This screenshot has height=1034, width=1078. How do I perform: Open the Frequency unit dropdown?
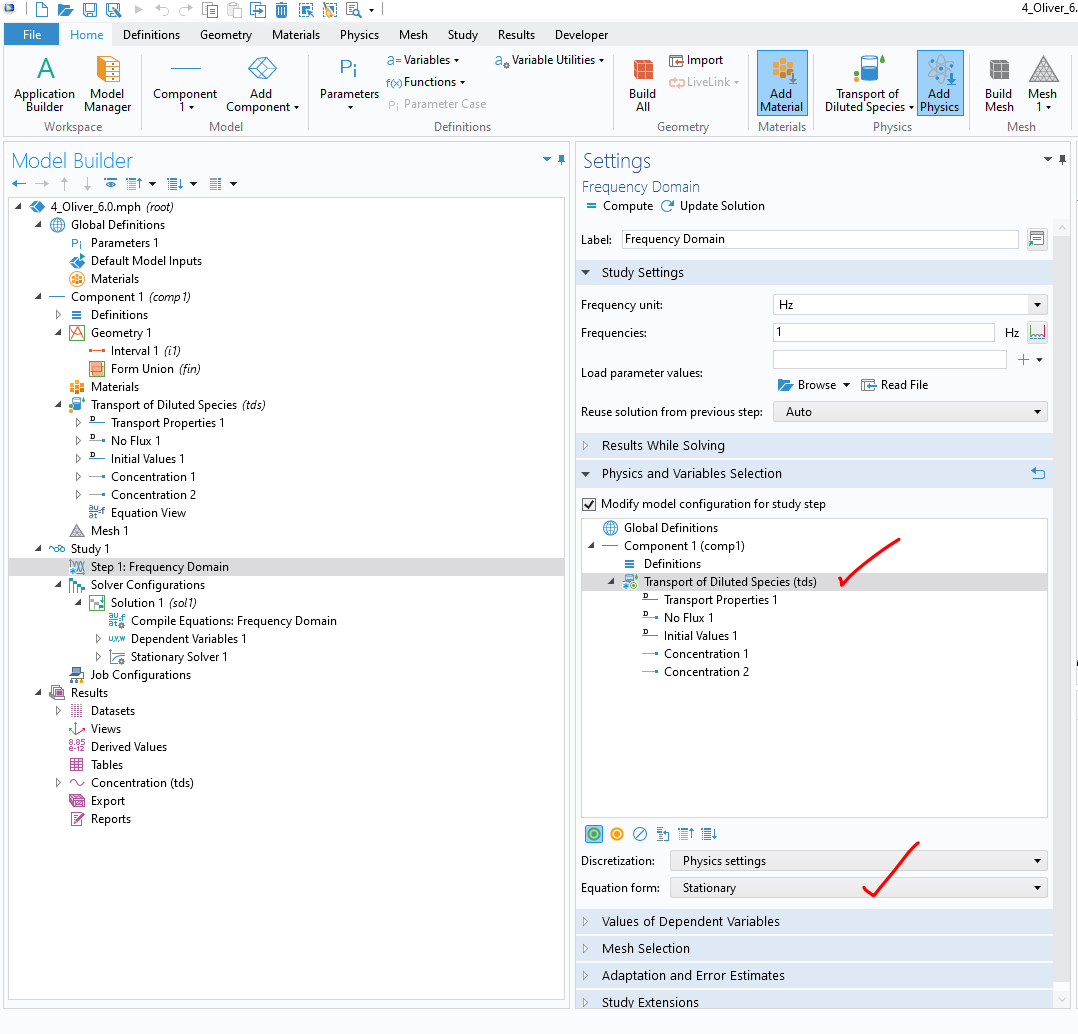point(909,305)
